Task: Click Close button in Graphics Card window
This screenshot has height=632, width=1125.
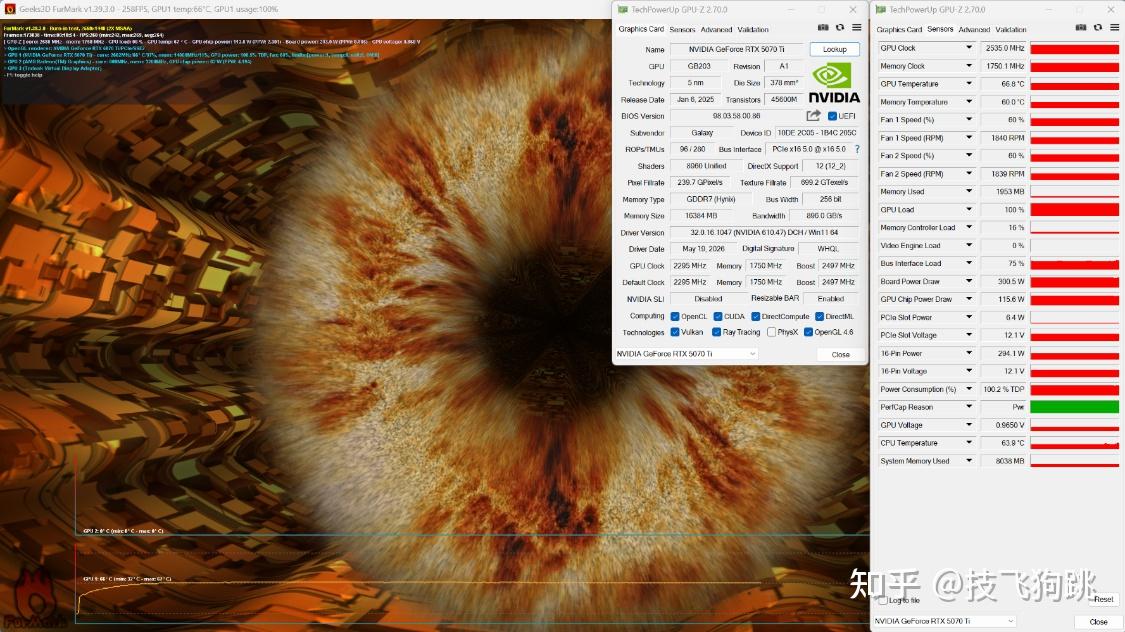Action: pos(840,354)
